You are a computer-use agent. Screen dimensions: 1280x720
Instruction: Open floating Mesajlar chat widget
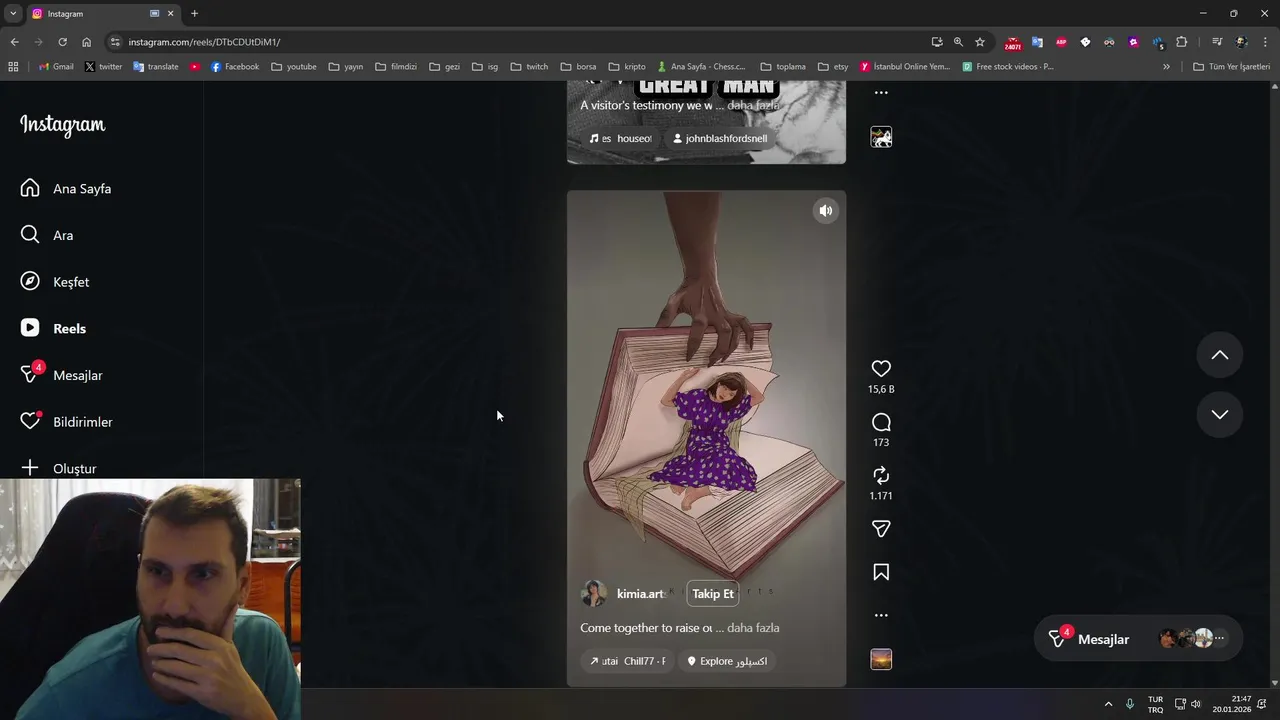[x=1138, y=638]
